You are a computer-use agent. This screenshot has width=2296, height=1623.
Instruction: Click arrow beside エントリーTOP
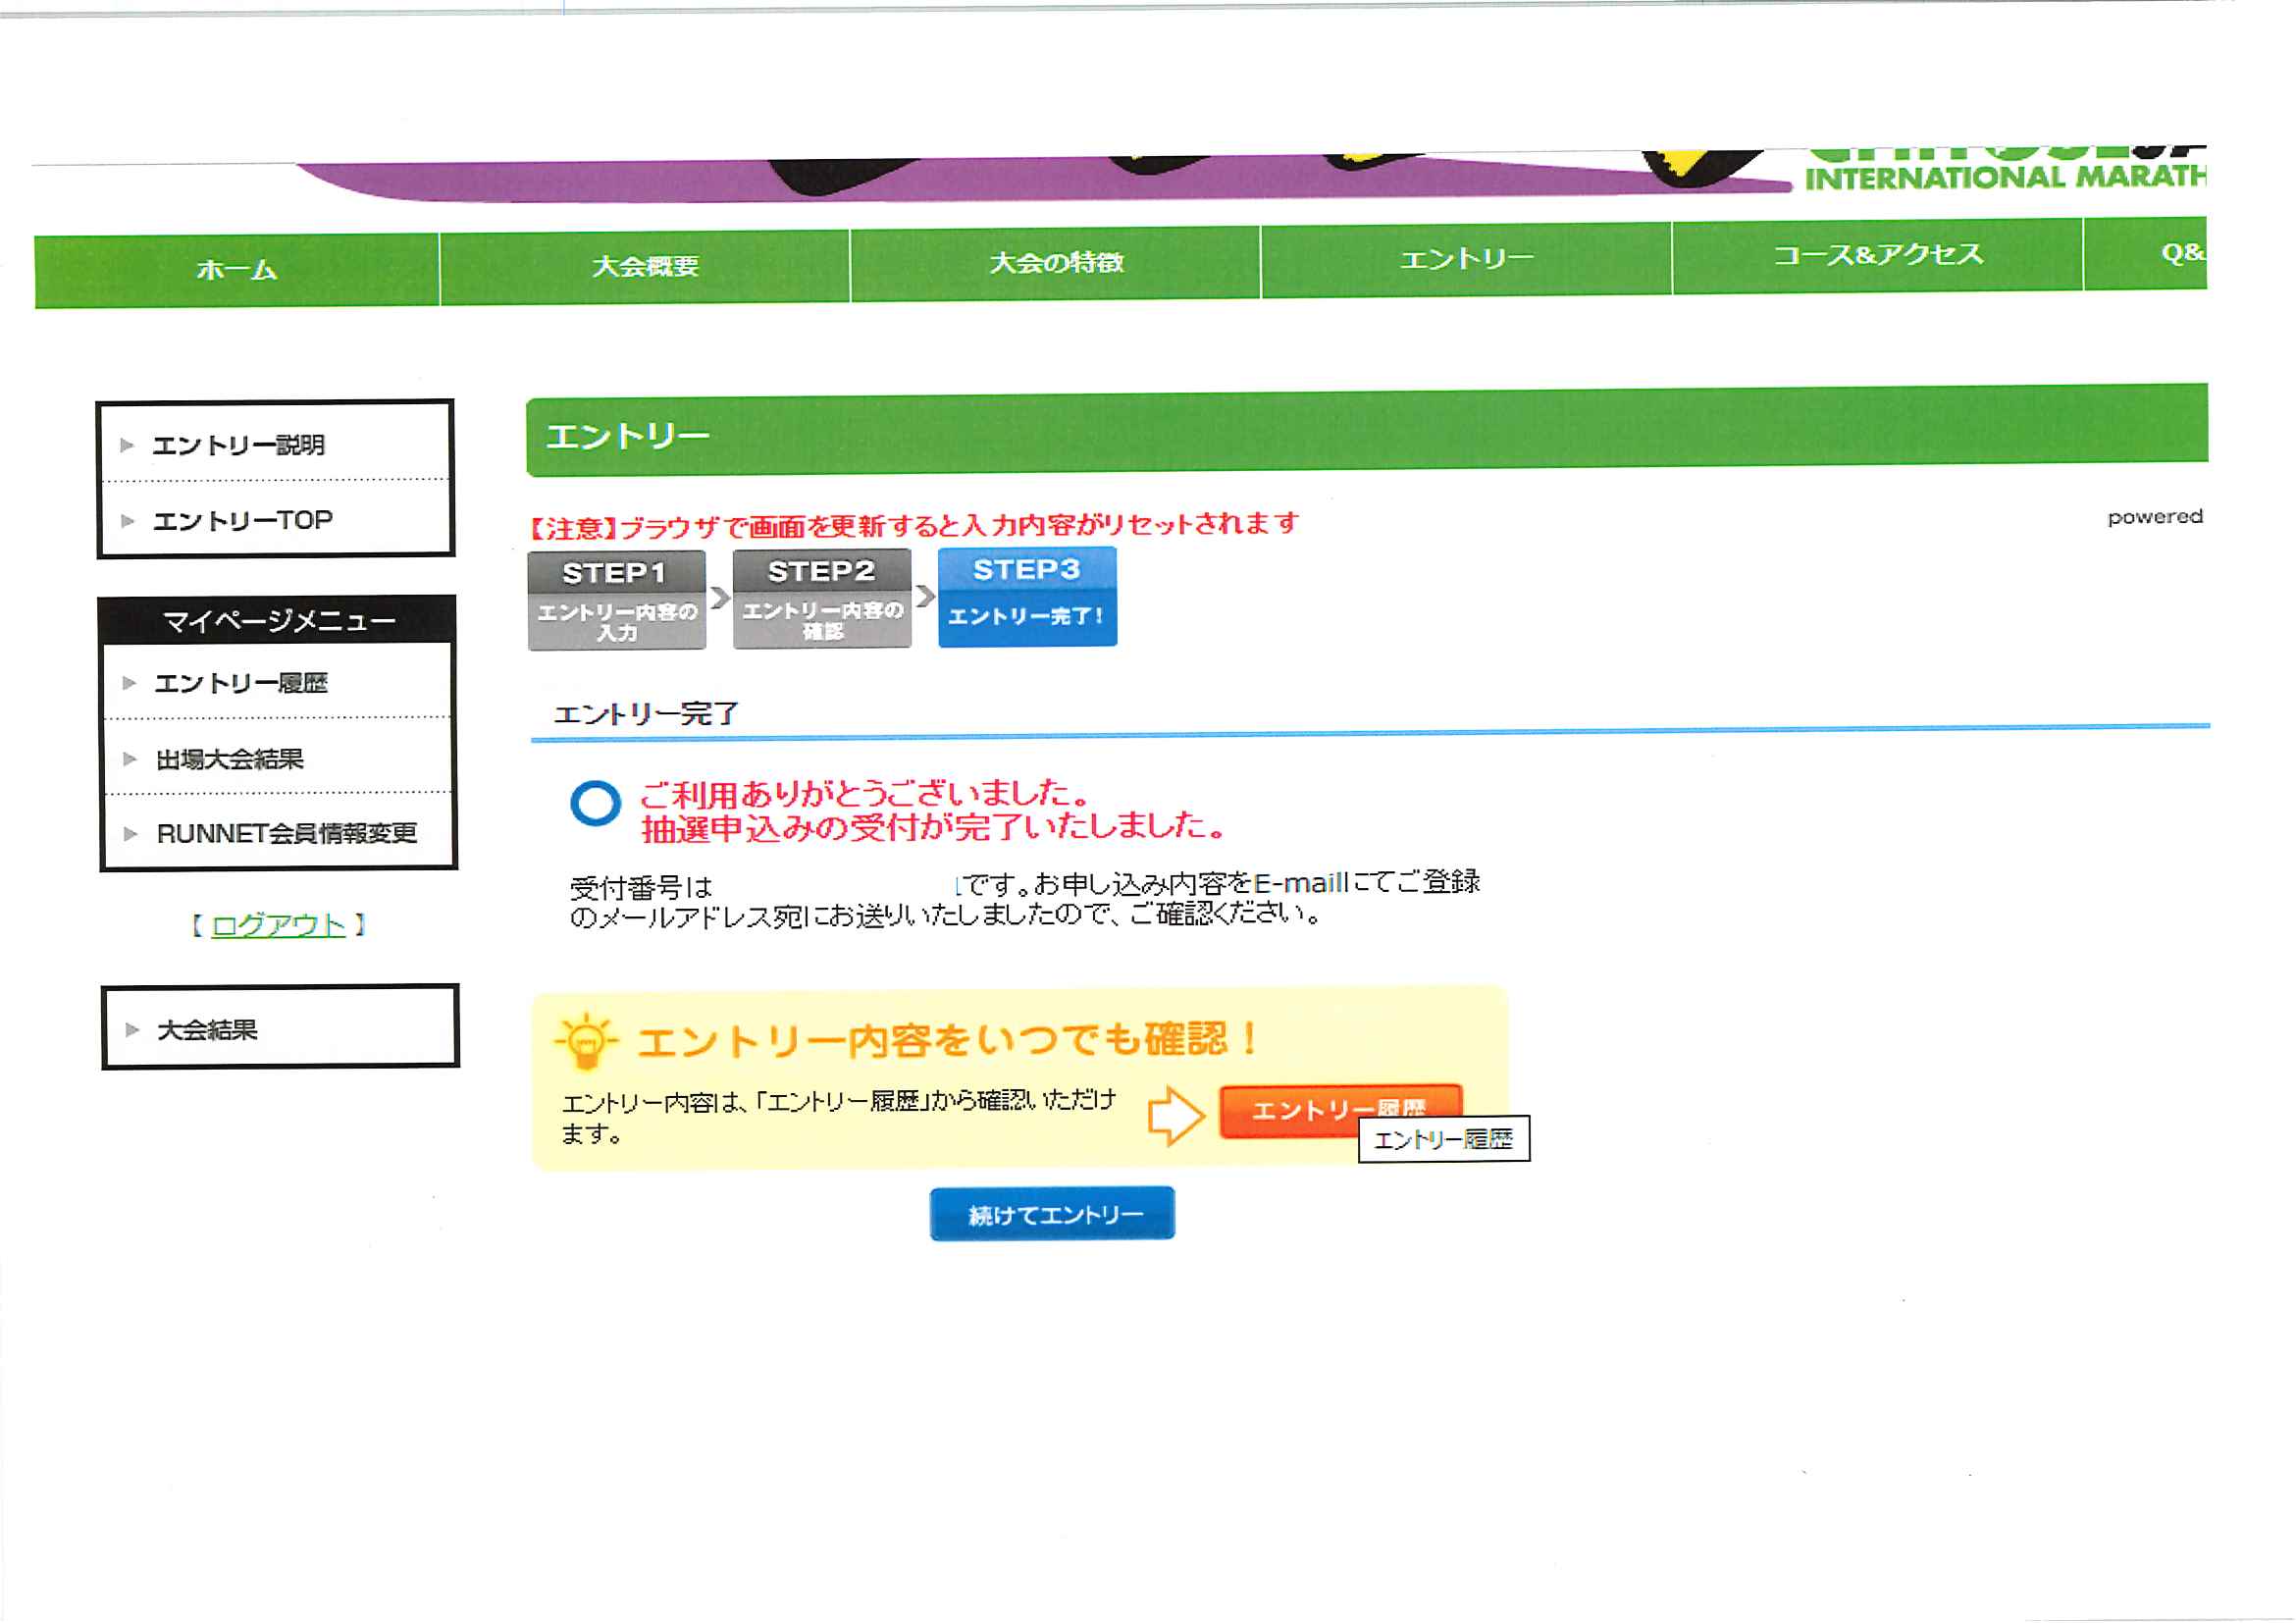(x=127, y=521)
